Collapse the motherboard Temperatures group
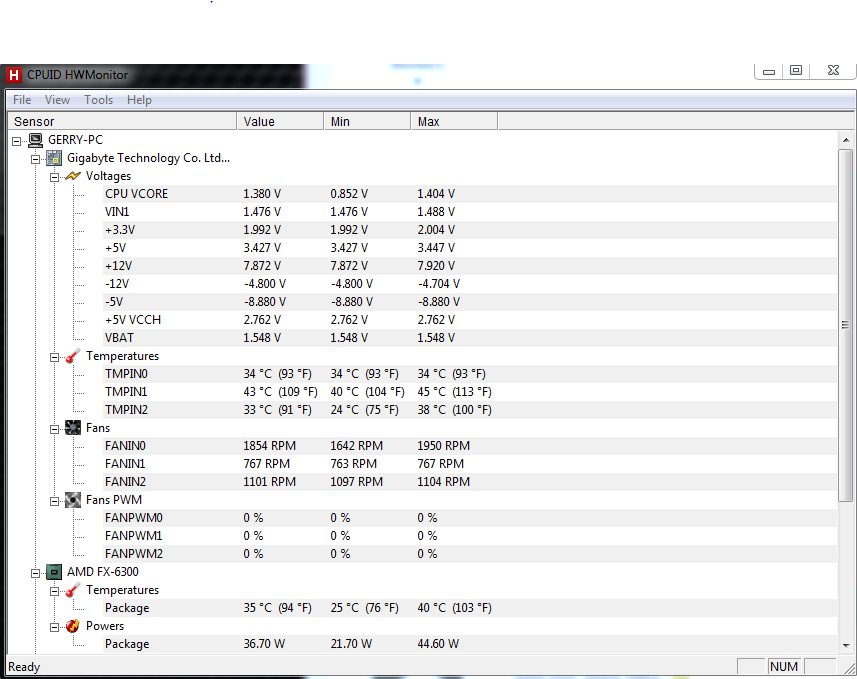 [x=55, y=357]
